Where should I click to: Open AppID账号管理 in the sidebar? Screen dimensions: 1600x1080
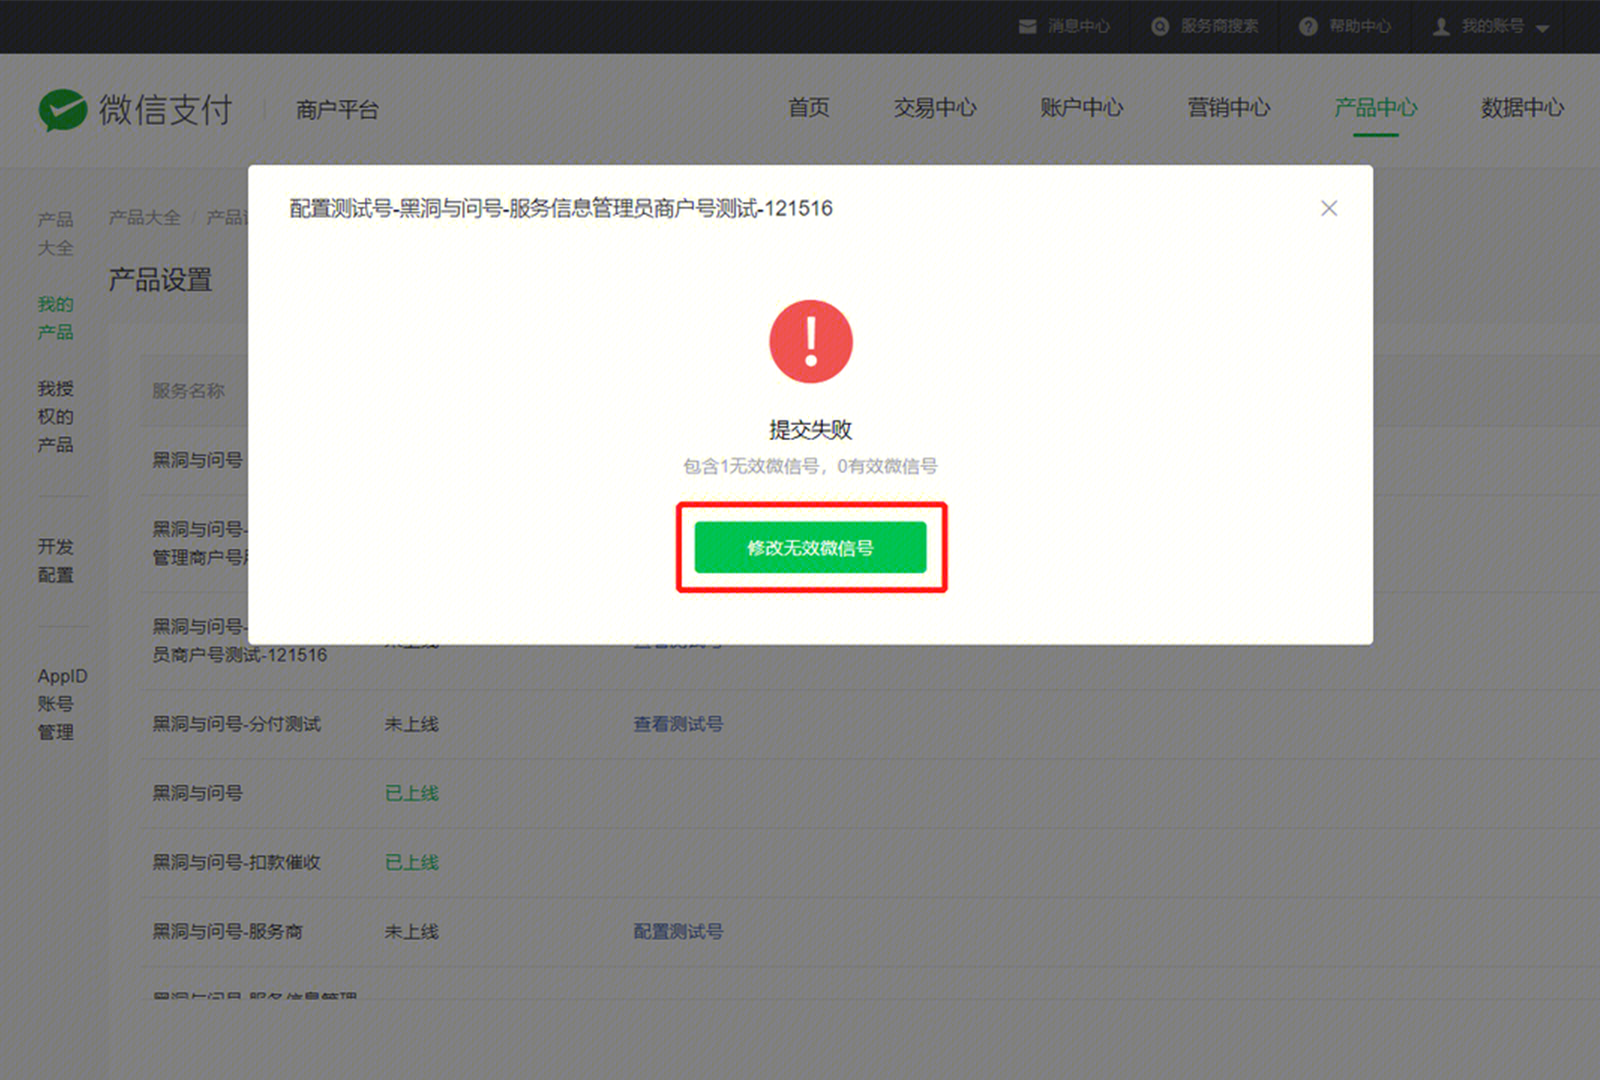[x=62, y=704]
